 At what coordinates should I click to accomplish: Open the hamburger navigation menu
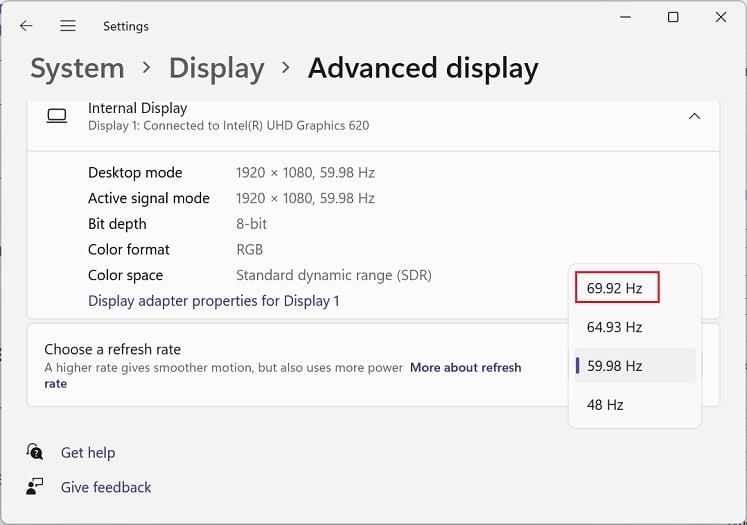coord(68,25)
